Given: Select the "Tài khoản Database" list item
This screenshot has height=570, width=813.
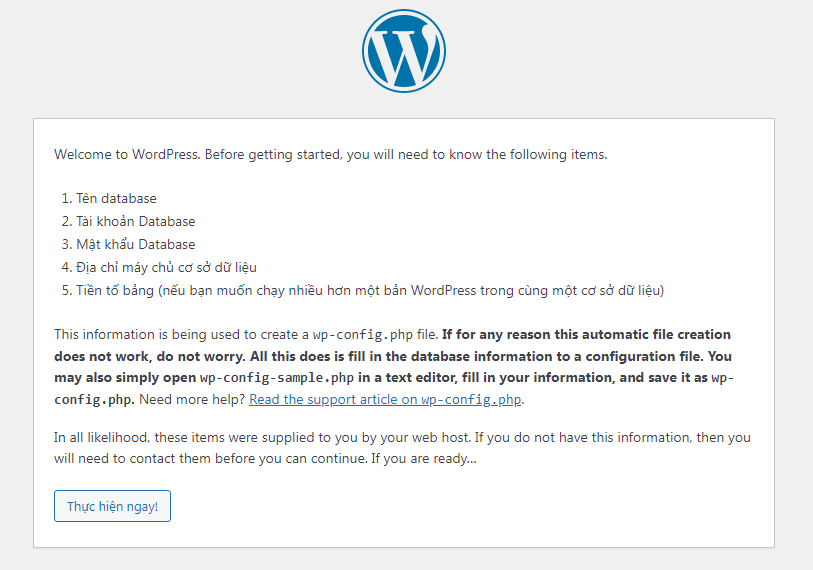Looking at the screenshot, I should [x=135, y=222].
